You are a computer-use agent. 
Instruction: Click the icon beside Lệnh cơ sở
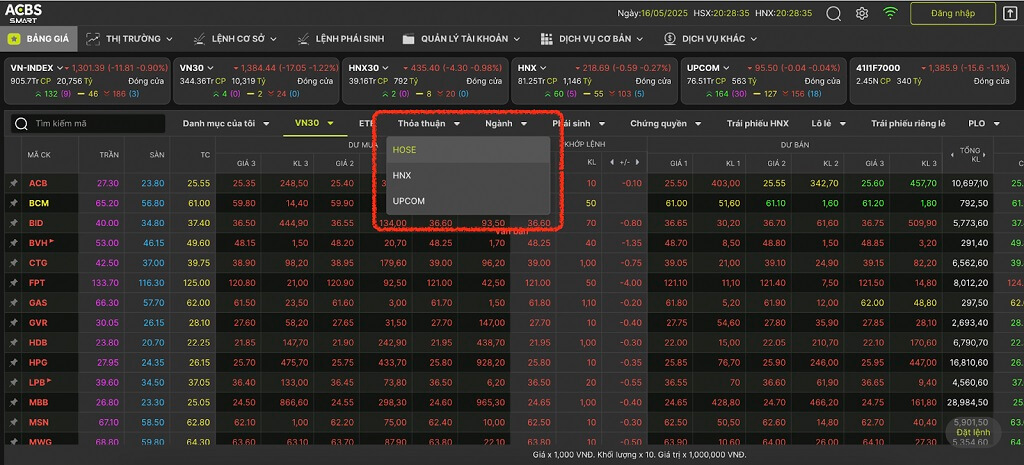(200, 39)
